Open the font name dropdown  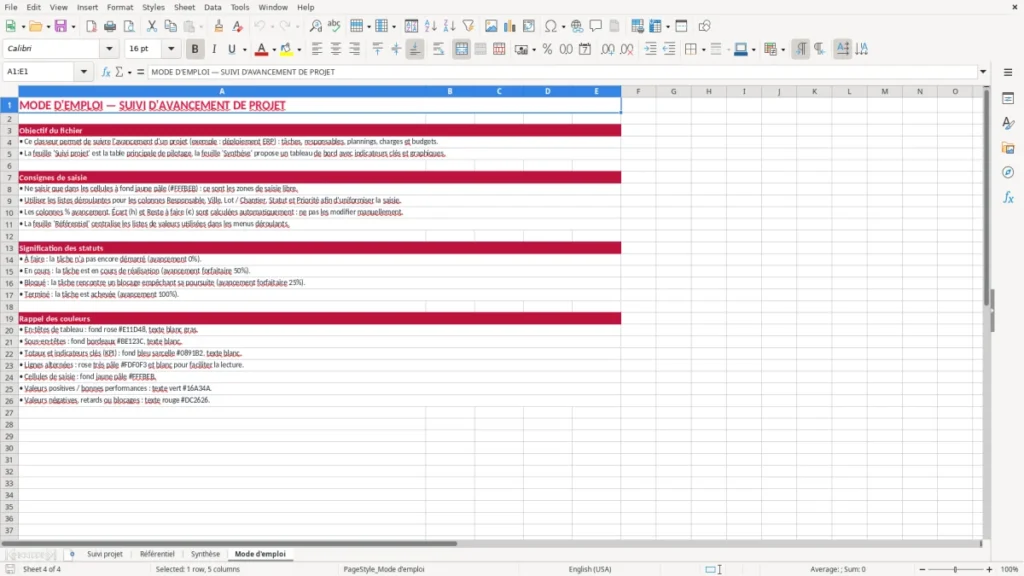click(109, 48)
